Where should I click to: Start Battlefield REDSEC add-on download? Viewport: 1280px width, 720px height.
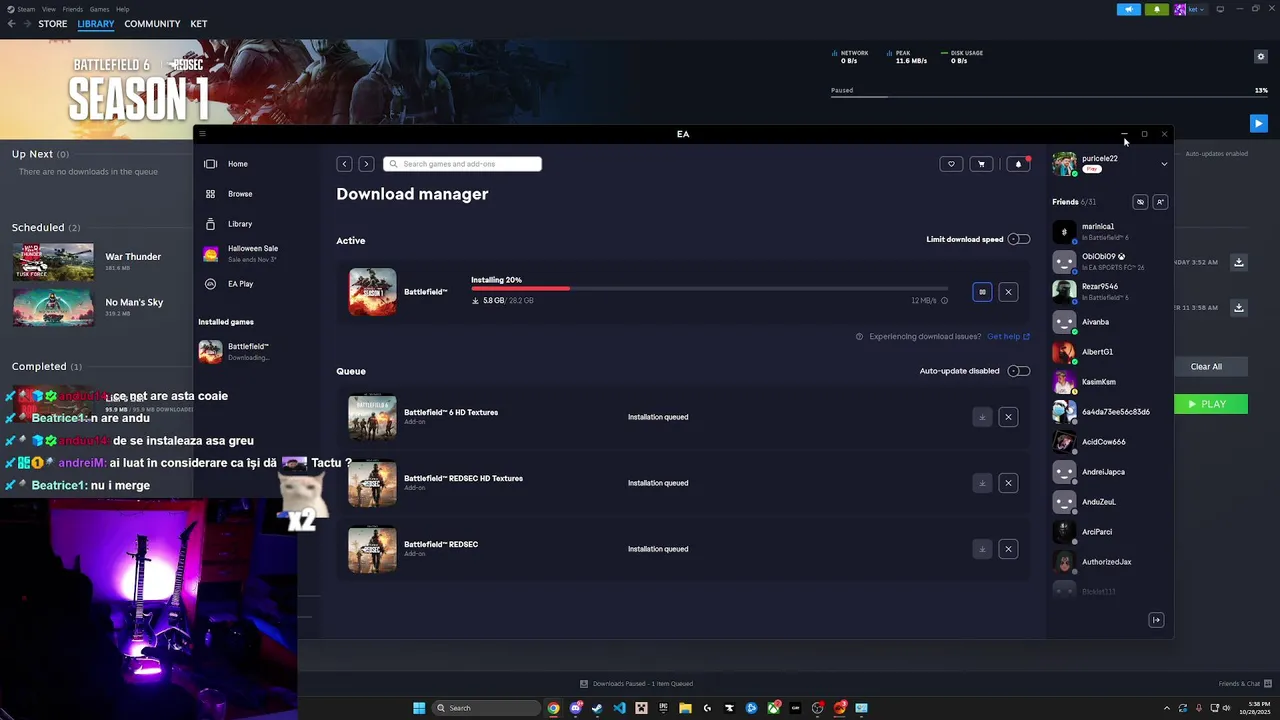click(x=982, y=549)
